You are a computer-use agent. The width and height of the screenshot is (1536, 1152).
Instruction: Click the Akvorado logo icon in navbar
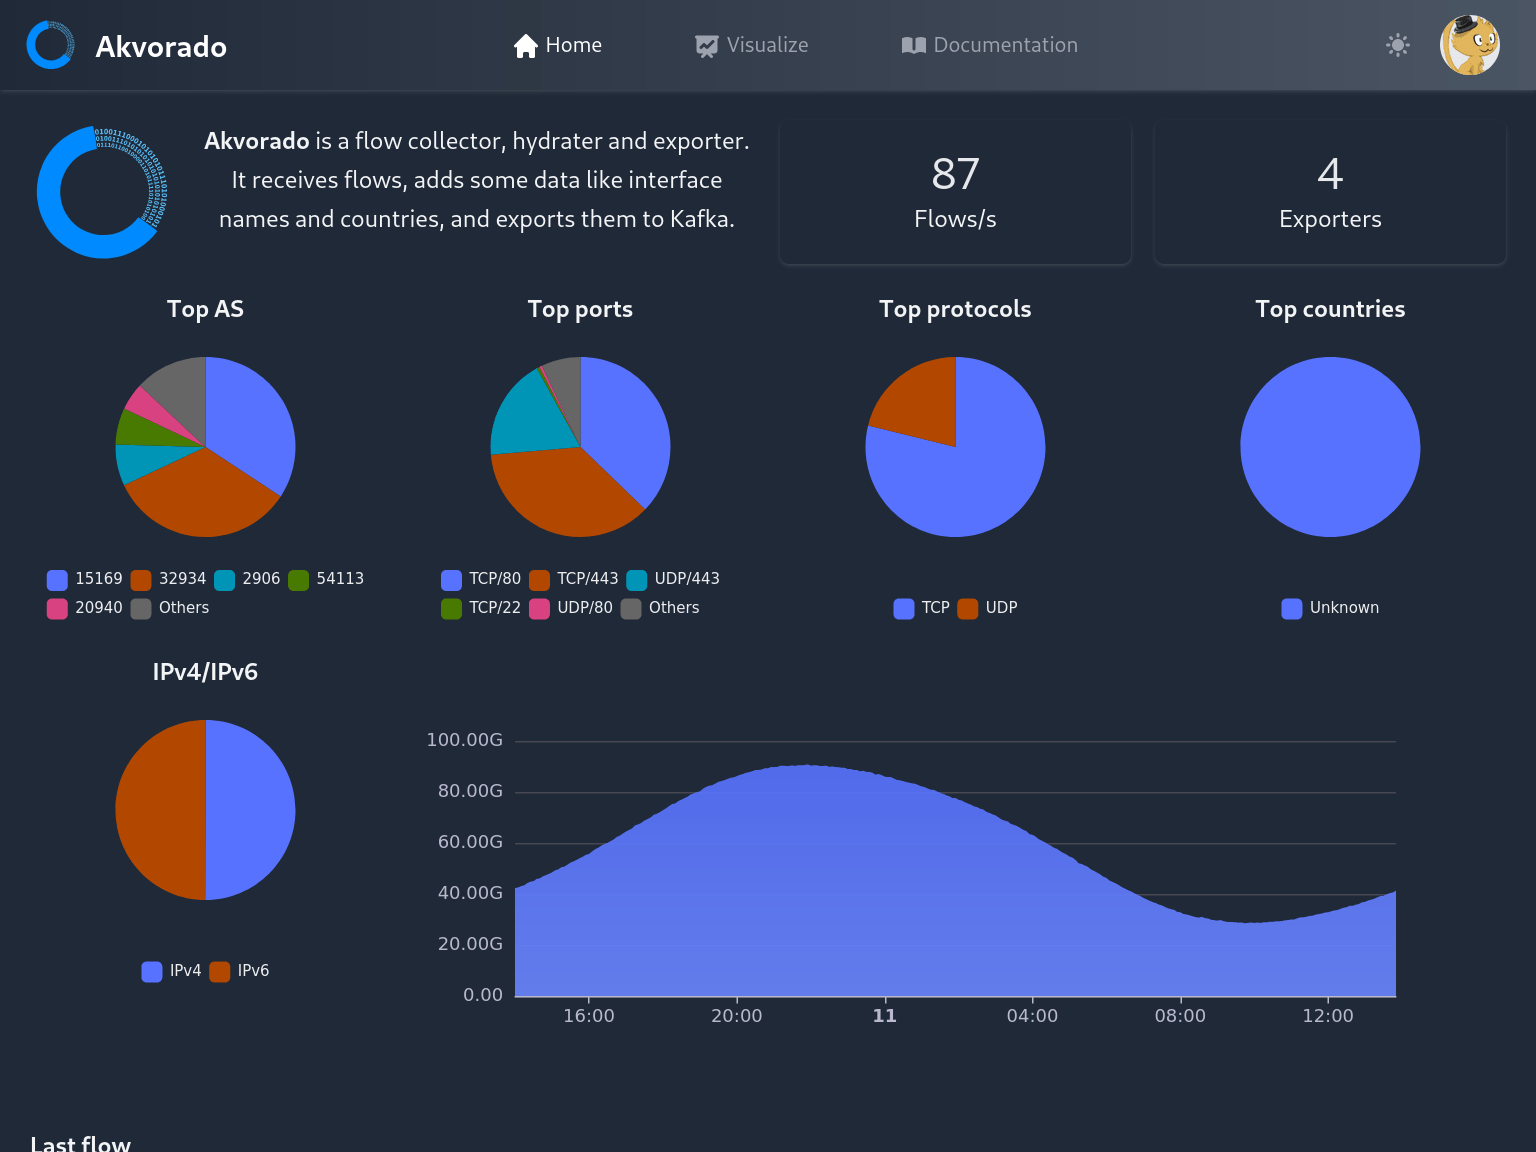(50, 45)
